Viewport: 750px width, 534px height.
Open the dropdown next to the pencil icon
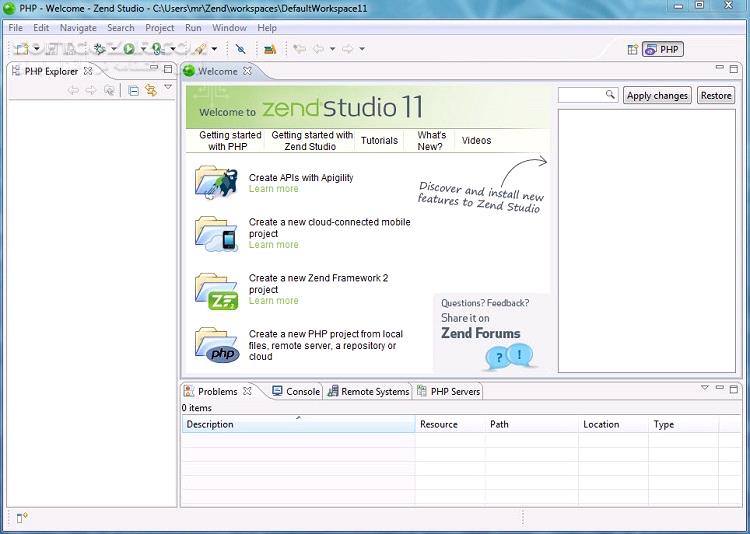[214, 49]
